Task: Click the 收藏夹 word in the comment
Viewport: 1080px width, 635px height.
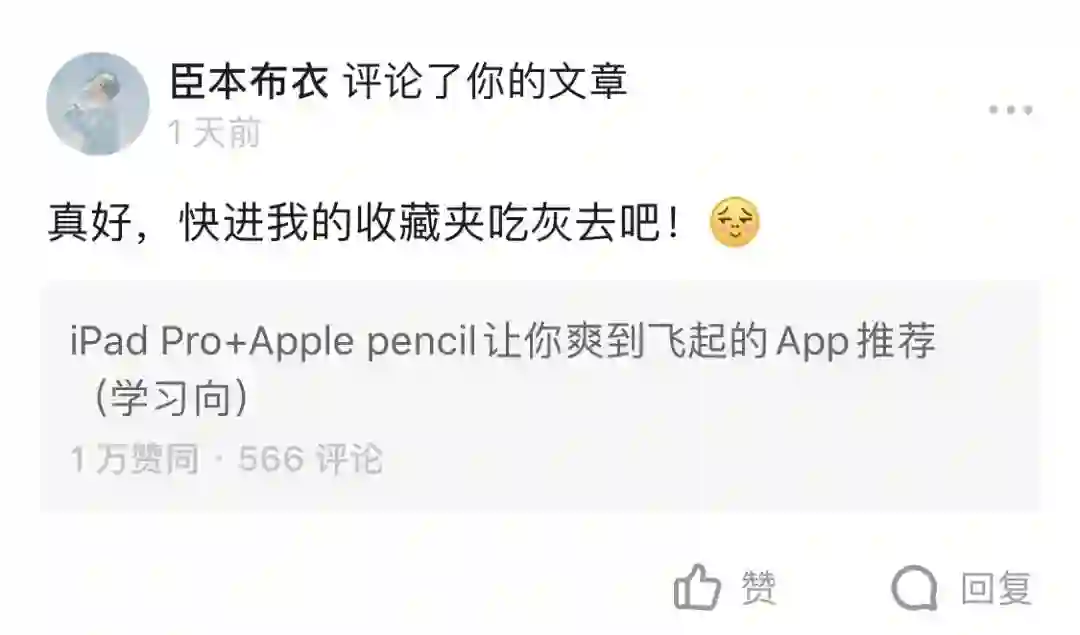Action: pyautogui.click(x=421, y=222)
